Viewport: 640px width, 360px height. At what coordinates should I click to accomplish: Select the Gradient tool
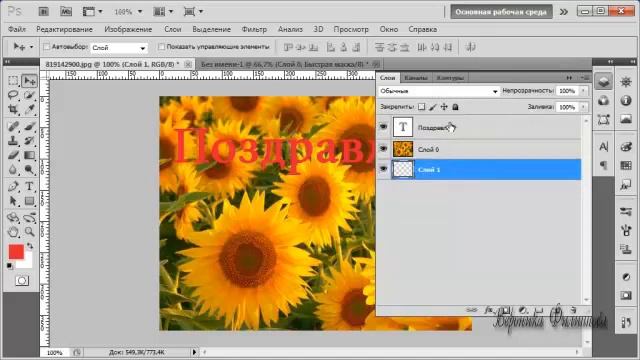[29, 155]
